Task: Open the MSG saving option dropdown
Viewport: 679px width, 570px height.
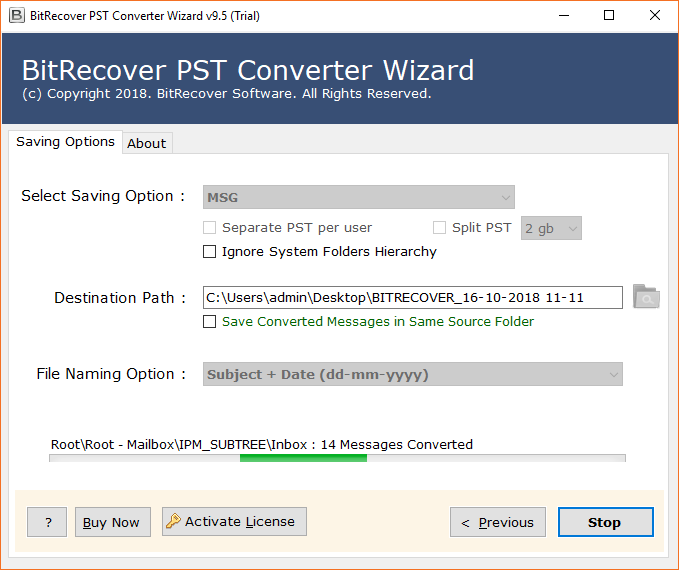Action: (359, 198)
